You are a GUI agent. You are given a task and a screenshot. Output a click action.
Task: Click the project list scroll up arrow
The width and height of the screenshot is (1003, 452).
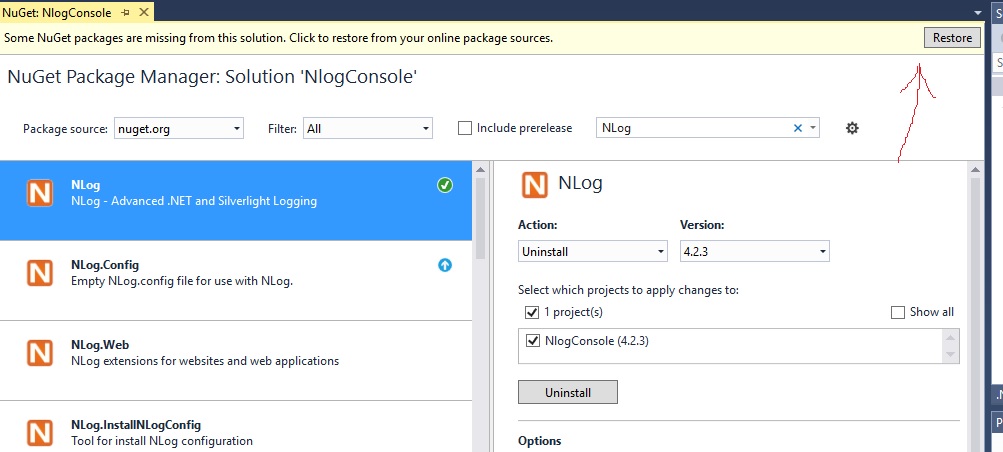(x=950, y=338)
